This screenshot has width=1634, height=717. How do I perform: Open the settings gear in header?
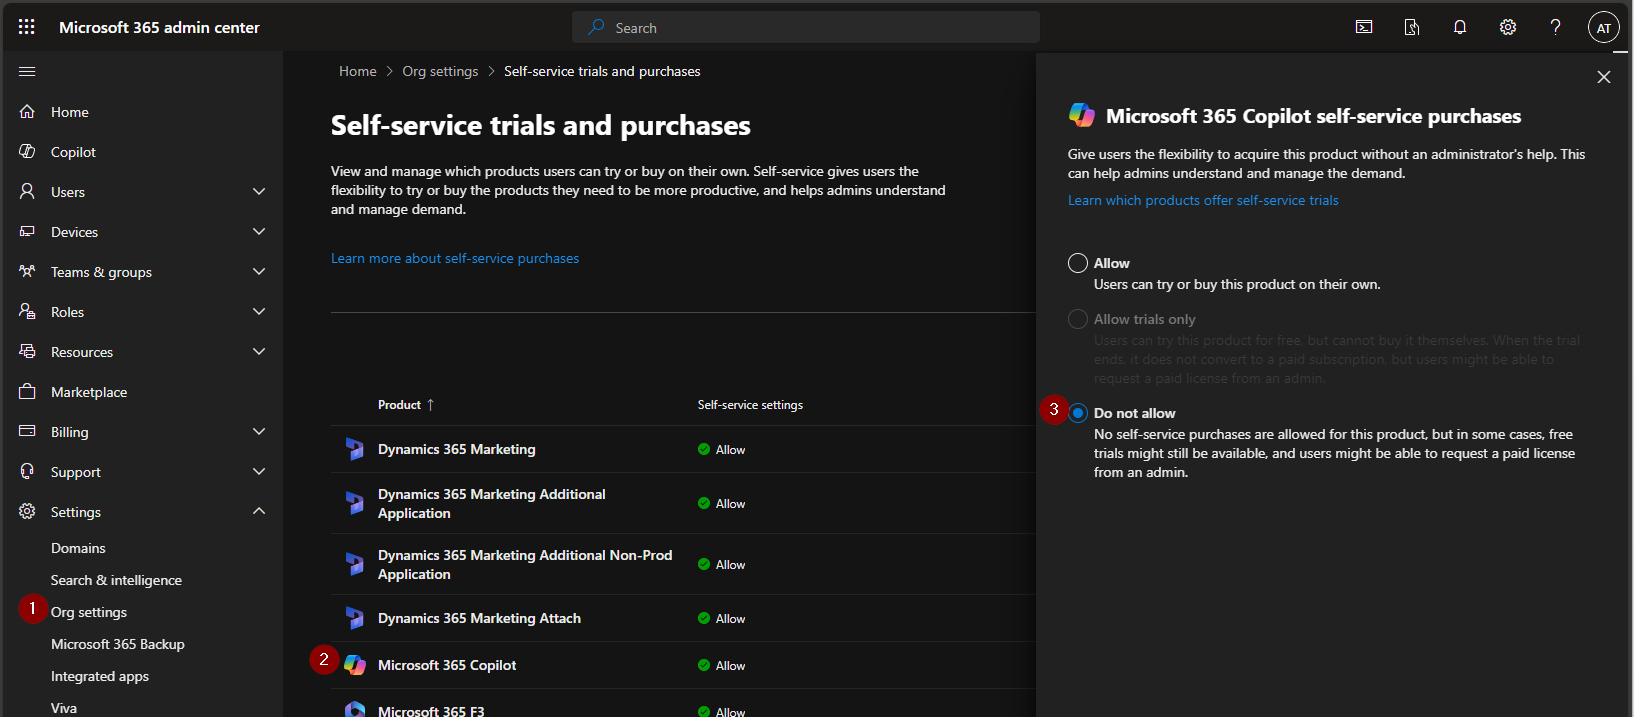1508,27
